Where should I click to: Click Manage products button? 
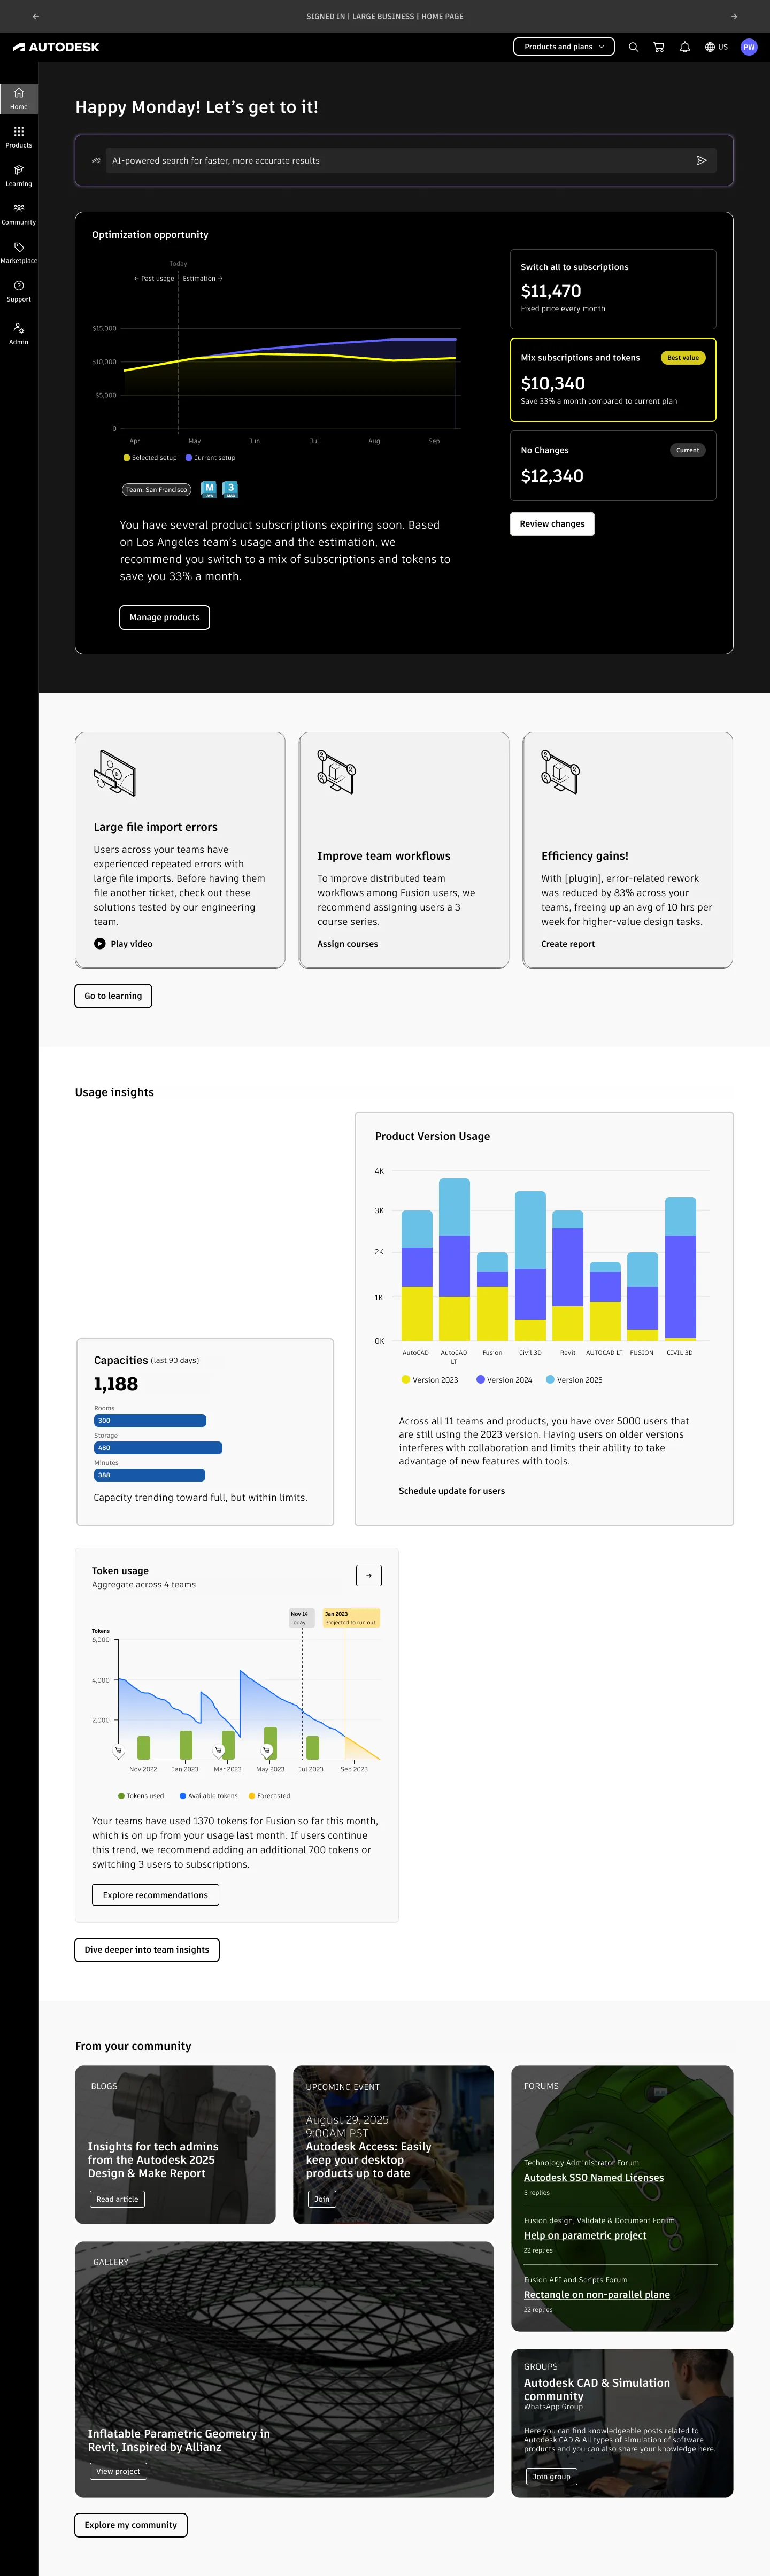pyautogui.click(x=164, y=618)
